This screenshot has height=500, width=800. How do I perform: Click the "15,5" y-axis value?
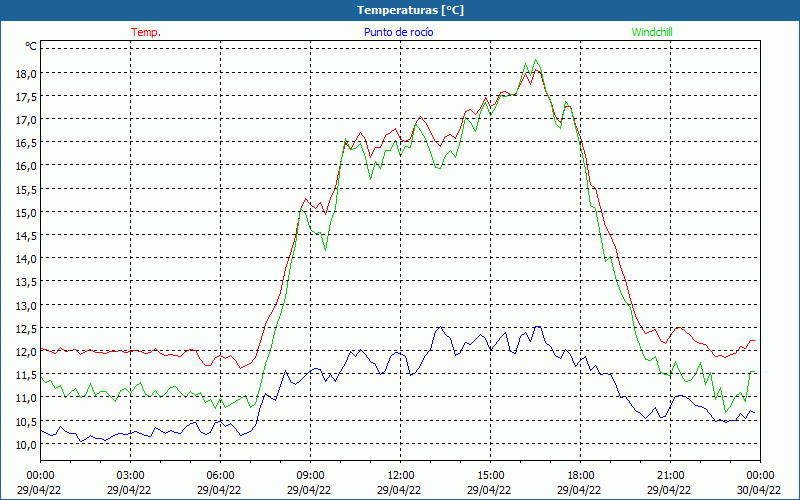(x=27, y=189)
